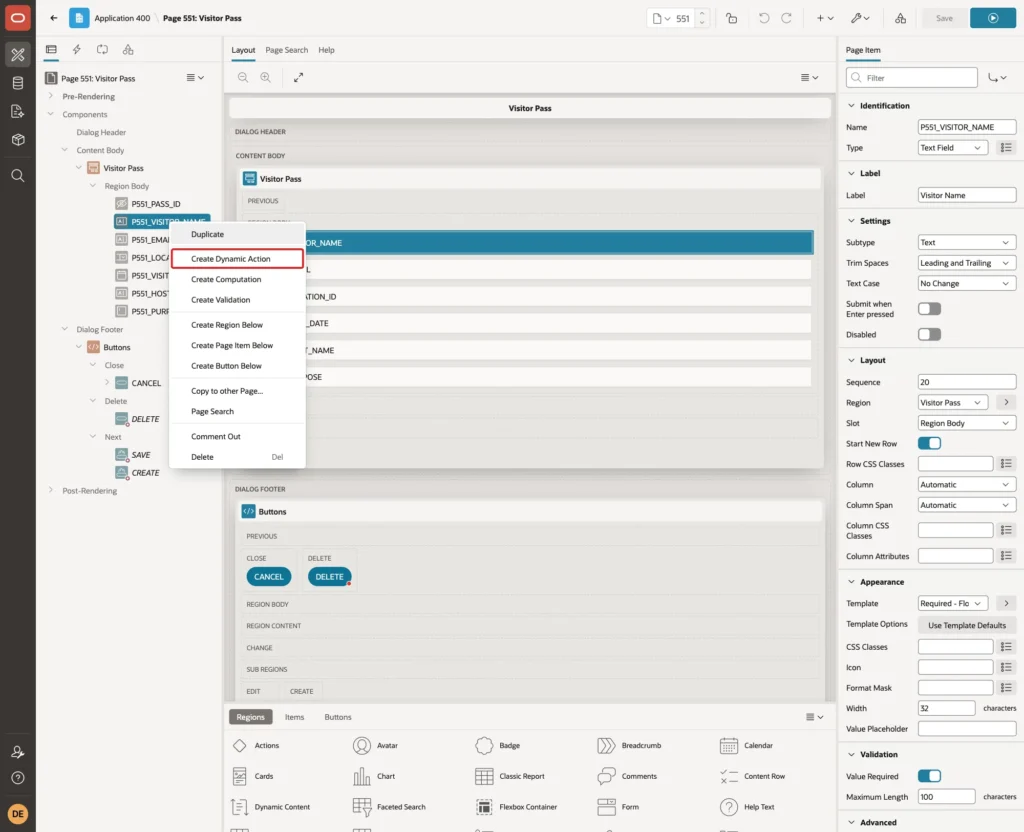This screenshot has width=1024, height=832.
Task: Switch to Help tab
Action: click(326, 50)
